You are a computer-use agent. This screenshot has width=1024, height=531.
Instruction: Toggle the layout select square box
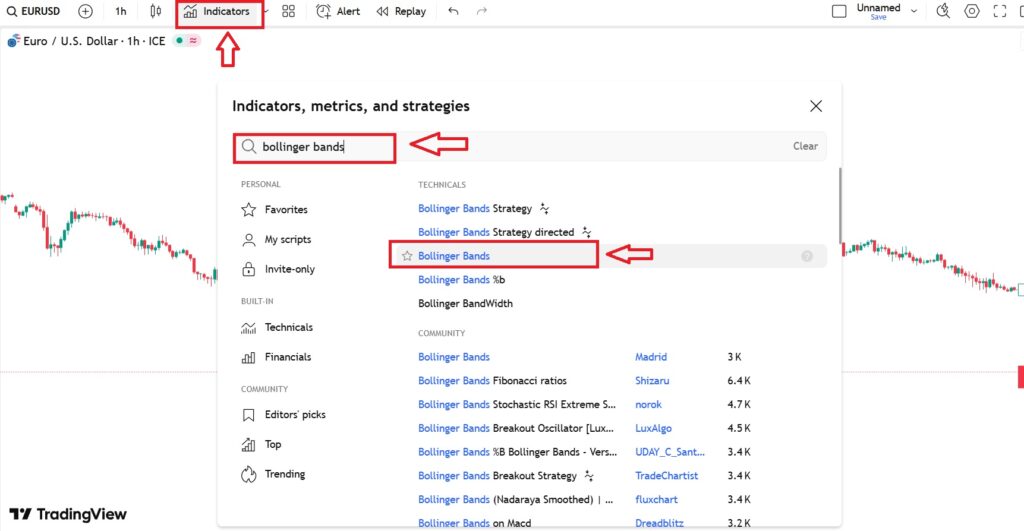click(840, 12)
